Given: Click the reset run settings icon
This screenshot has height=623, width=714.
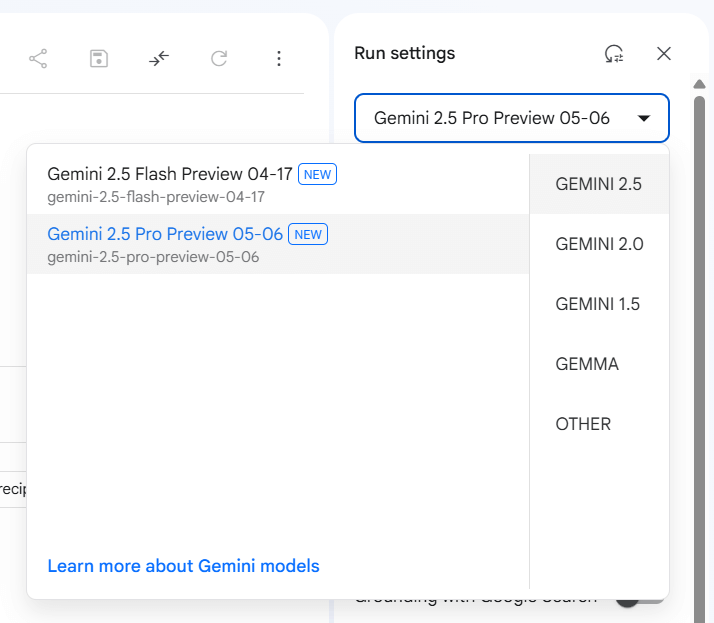Looking at the screenshot, I should (x=614, y=54).
